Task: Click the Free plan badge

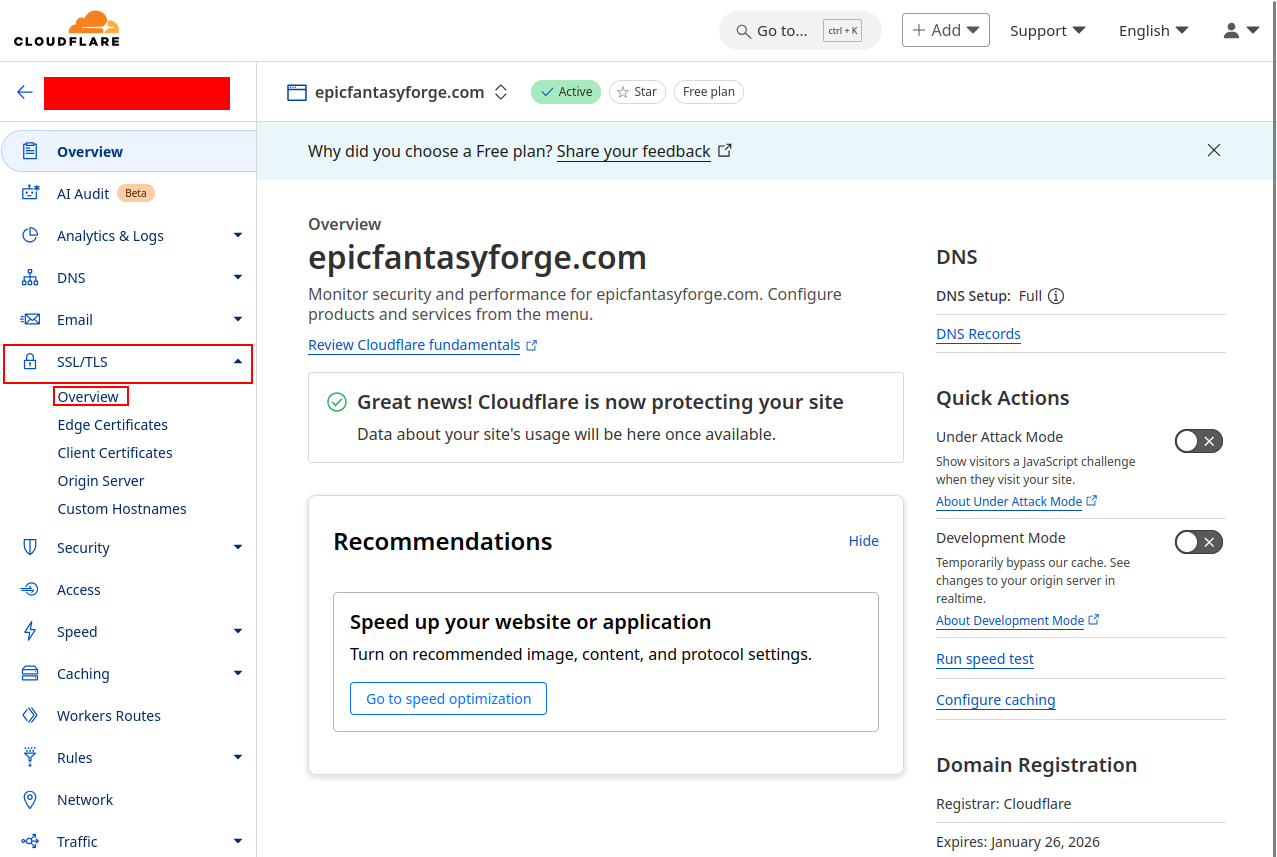Action: click(709, 92)
